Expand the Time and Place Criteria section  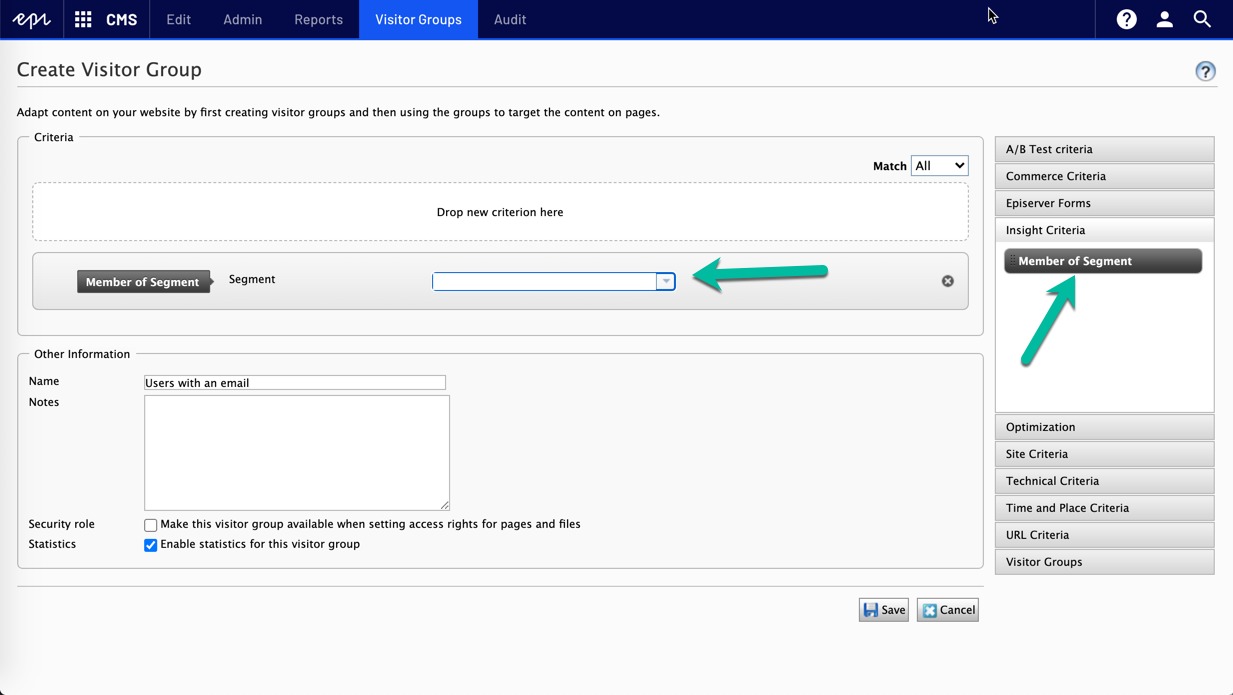[1104, 508]
